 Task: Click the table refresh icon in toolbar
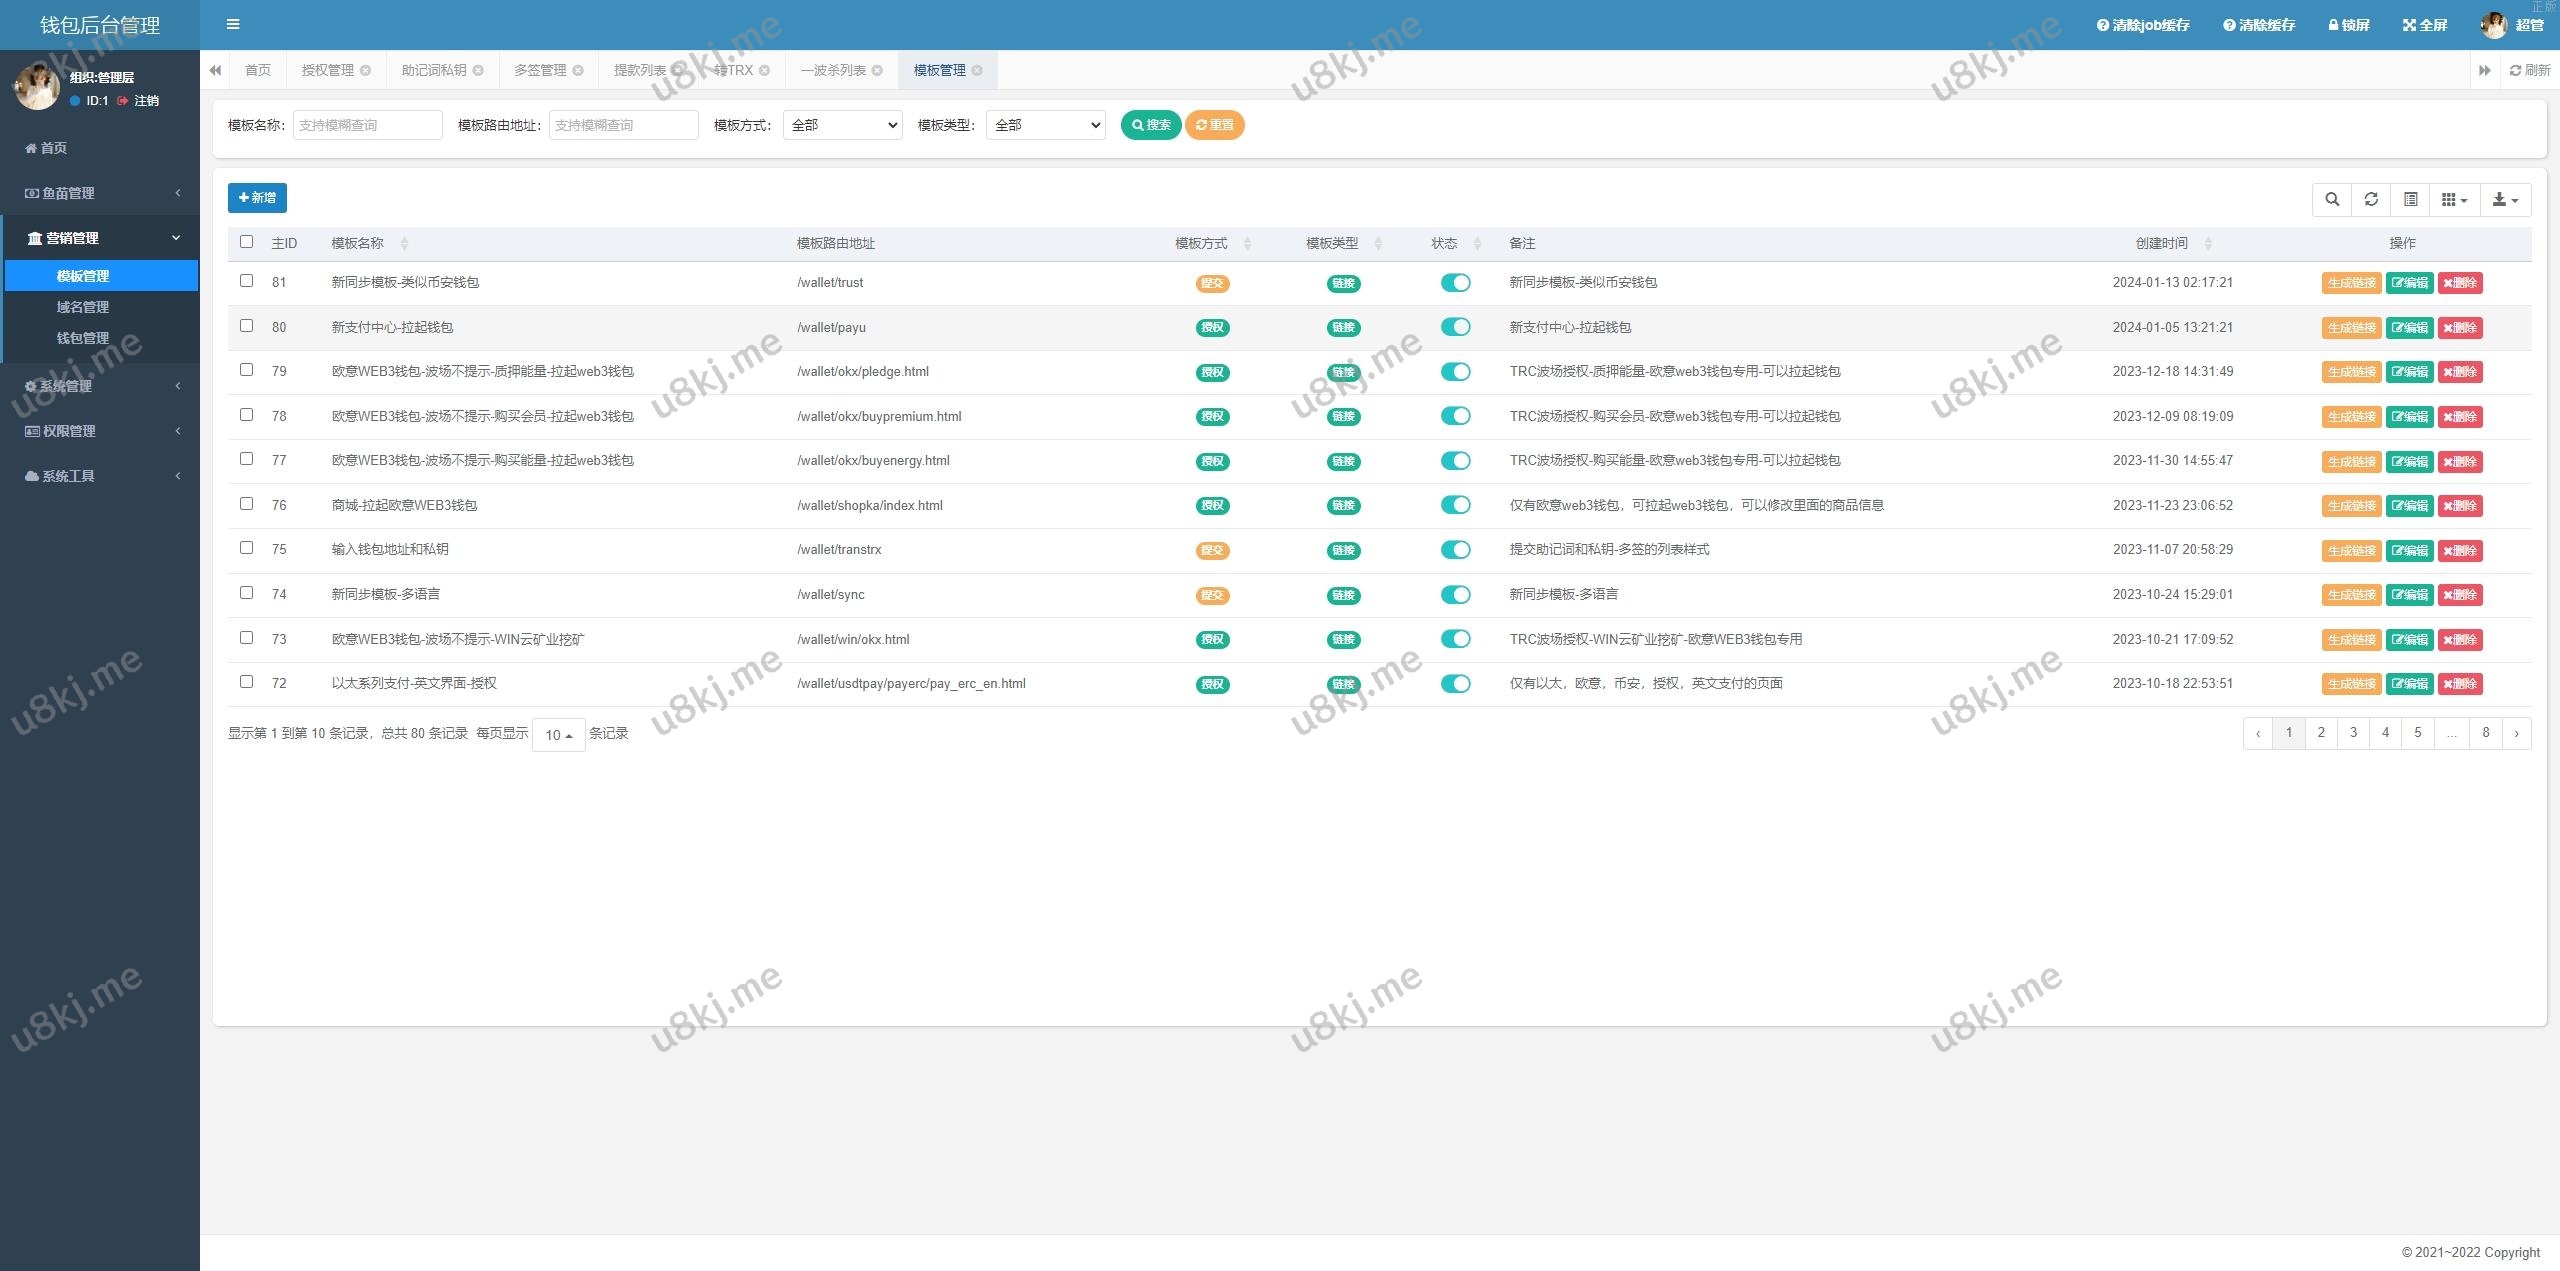2371,199
